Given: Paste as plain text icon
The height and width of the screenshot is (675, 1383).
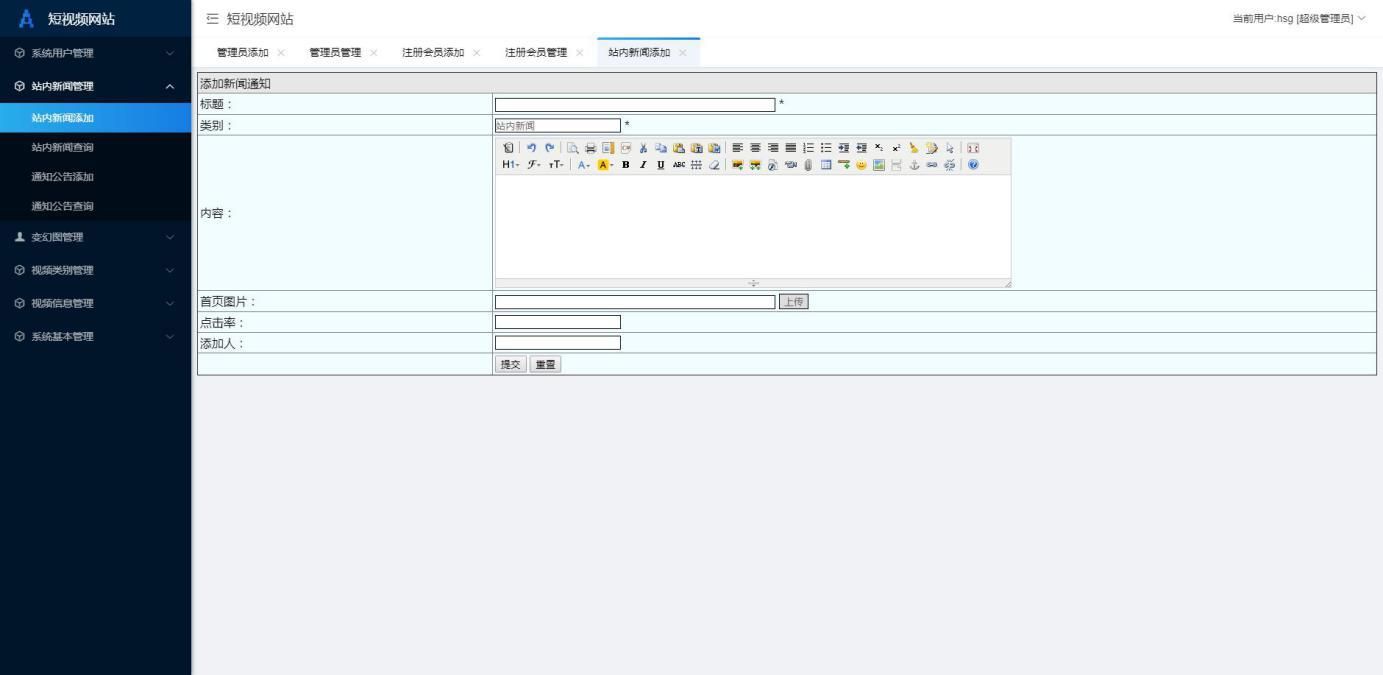Looking at the screenshot, I should (696, 148).
